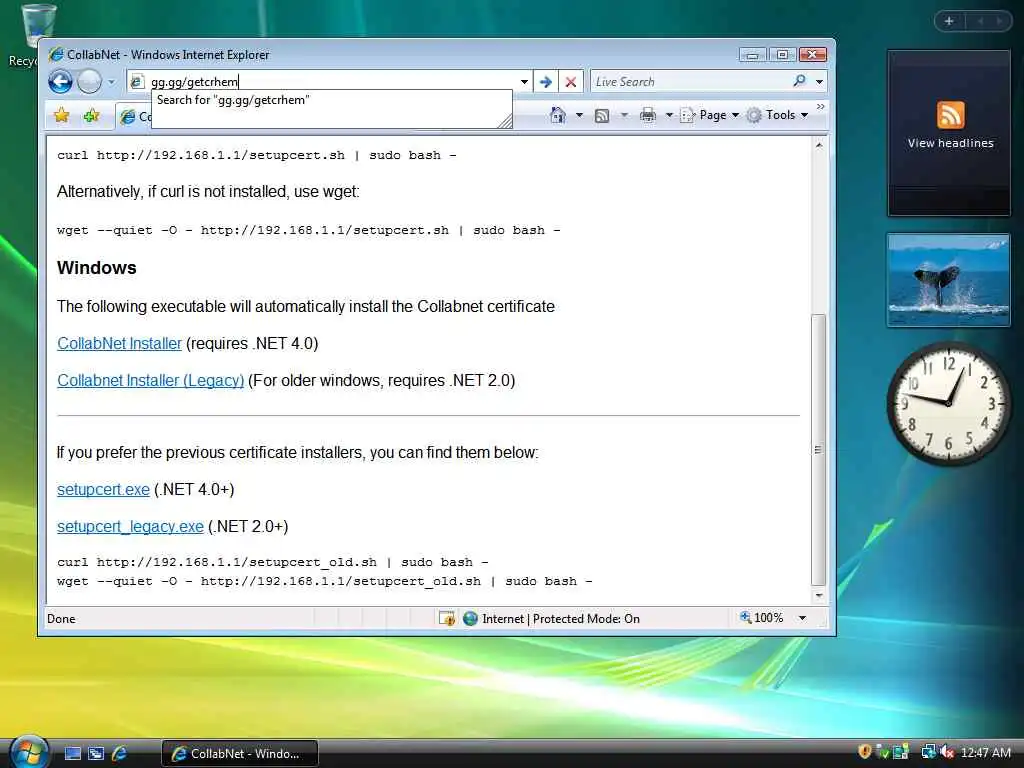Open the Tools menu
Image resolution: width=1024 pixels, height=768 pixels.
(x=778, y=115)
